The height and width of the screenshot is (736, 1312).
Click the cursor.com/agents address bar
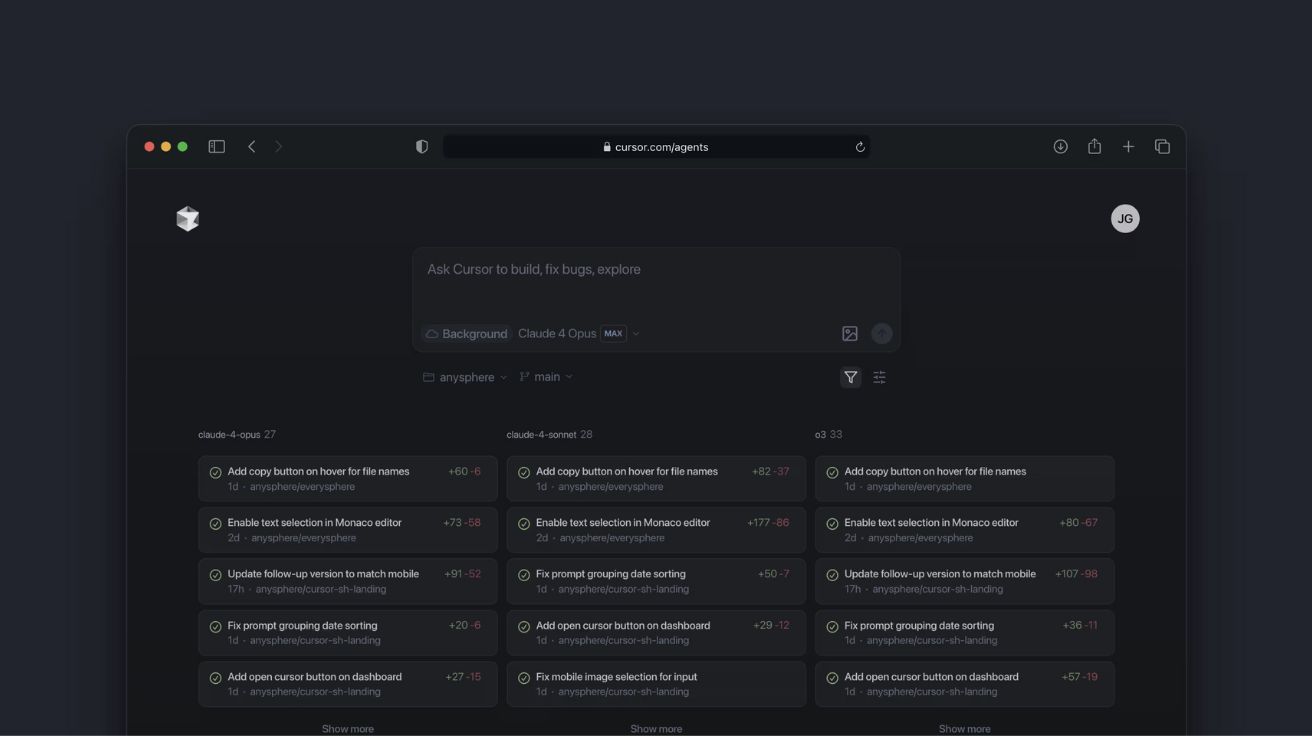point(656,147)
